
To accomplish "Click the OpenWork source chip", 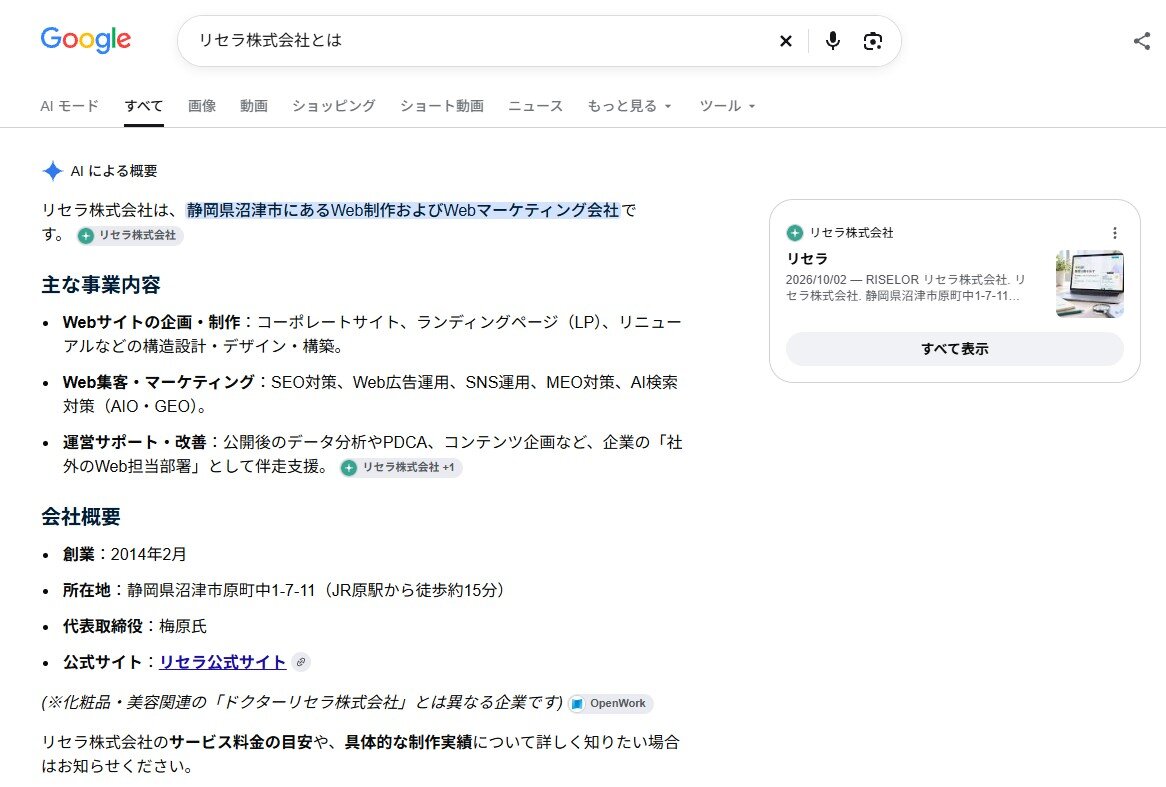I will pyautogui.click(x=610, y=704).
